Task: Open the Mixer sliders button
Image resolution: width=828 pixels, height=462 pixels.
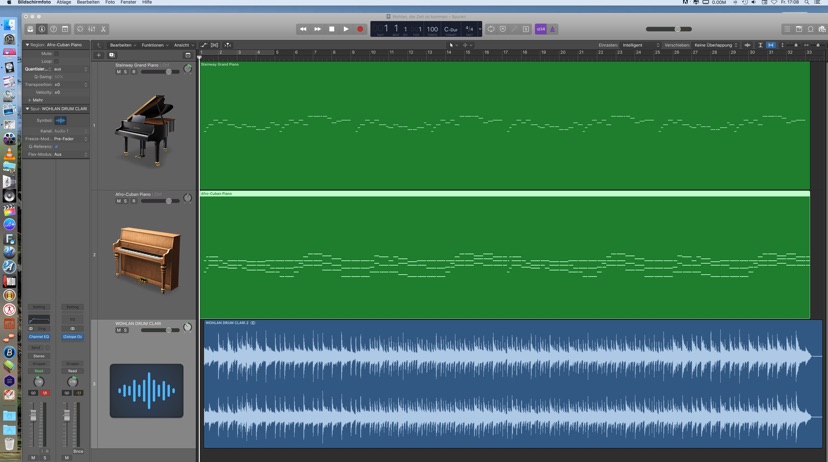Action: point(92,29)
